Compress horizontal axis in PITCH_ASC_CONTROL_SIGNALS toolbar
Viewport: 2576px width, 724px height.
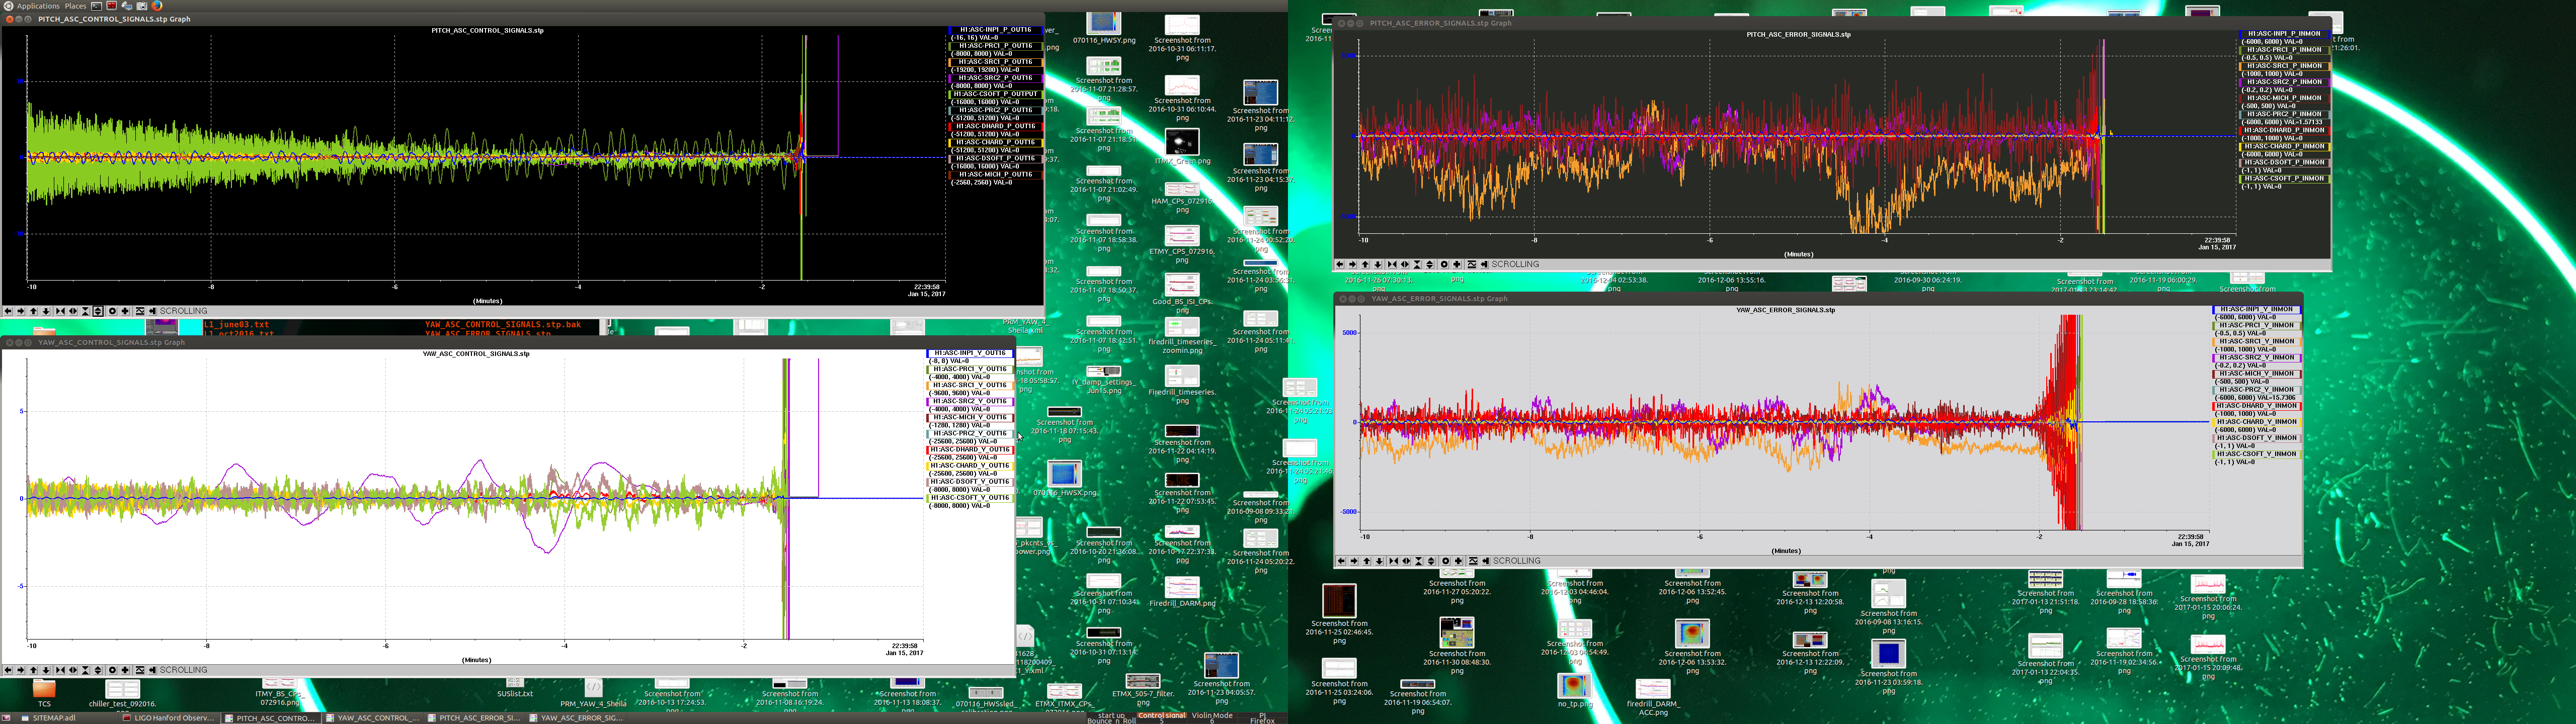point(60,311)
